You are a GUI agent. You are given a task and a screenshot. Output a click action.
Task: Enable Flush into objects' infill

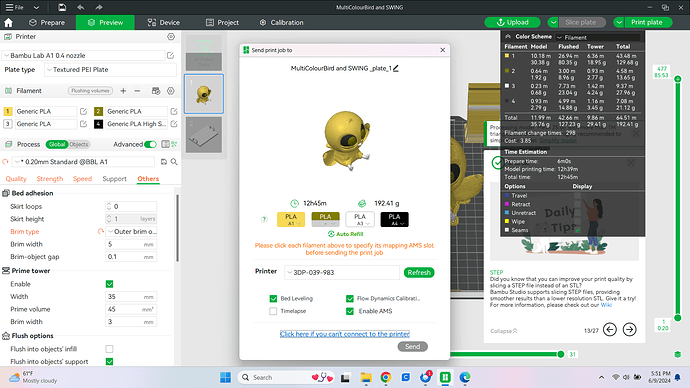(110, 349)
